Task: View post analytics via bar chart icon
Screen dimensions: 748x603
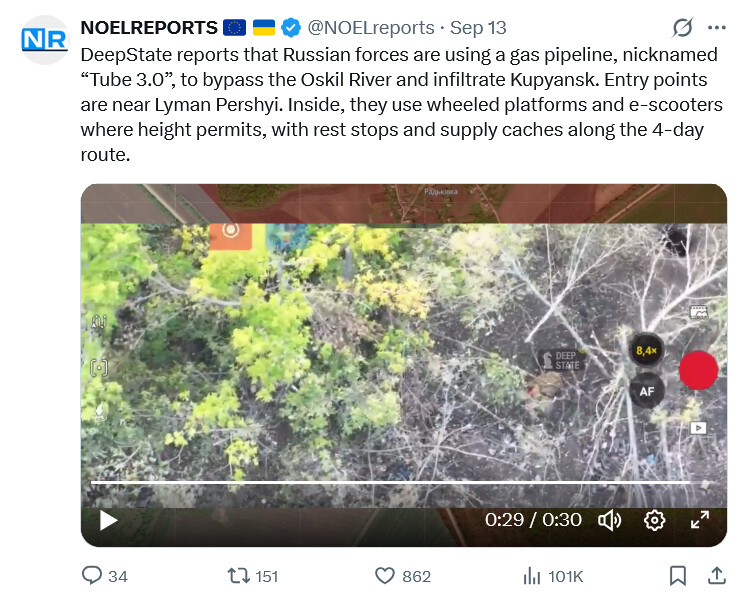Action: point(531,575)
